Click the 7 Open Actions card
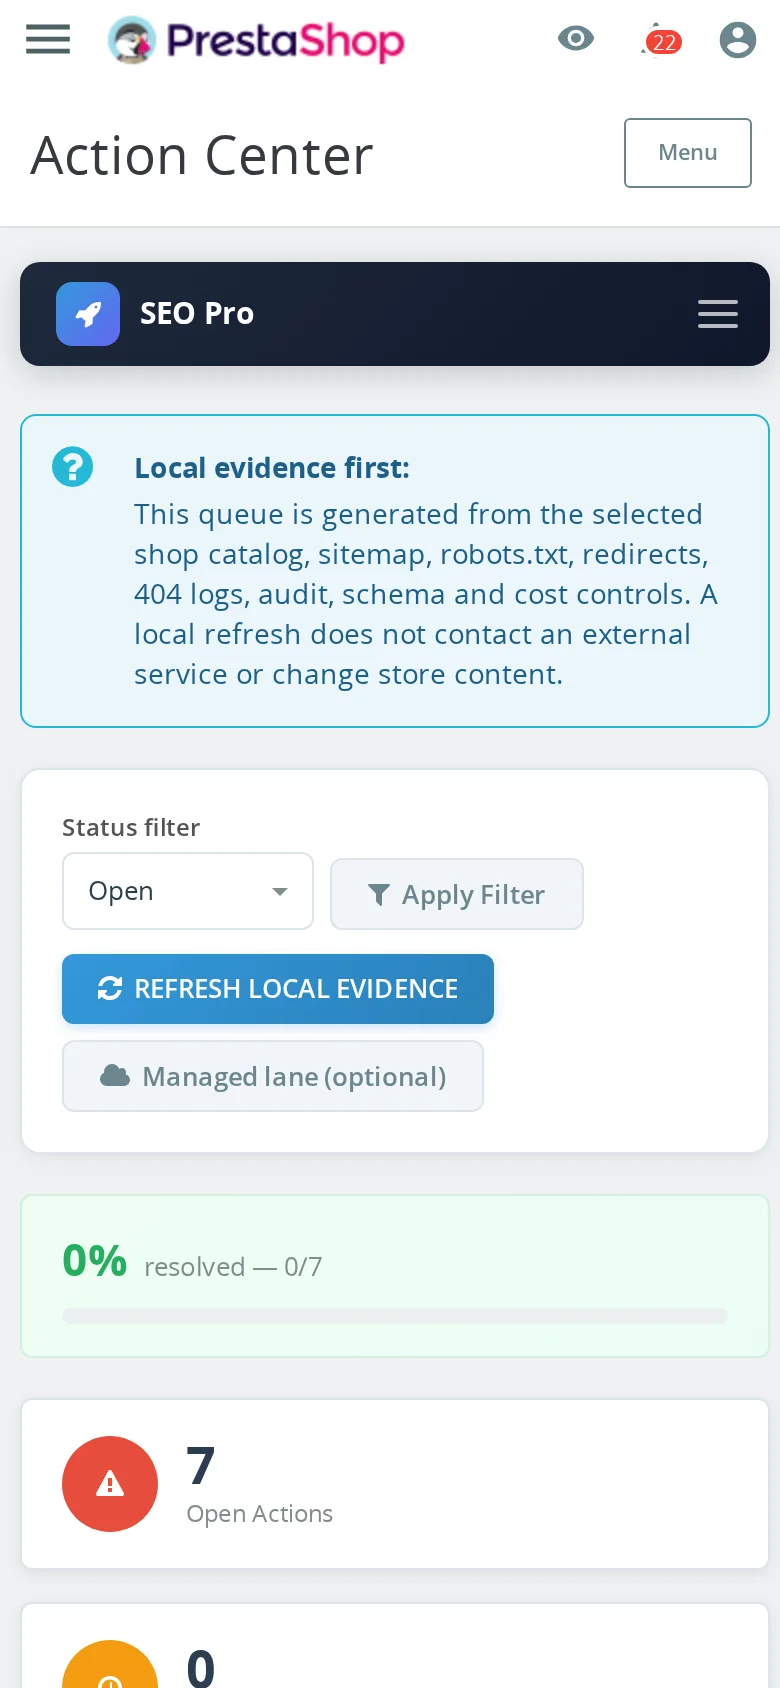The height and width of the screenshot is (1688, 780). 395,1484
